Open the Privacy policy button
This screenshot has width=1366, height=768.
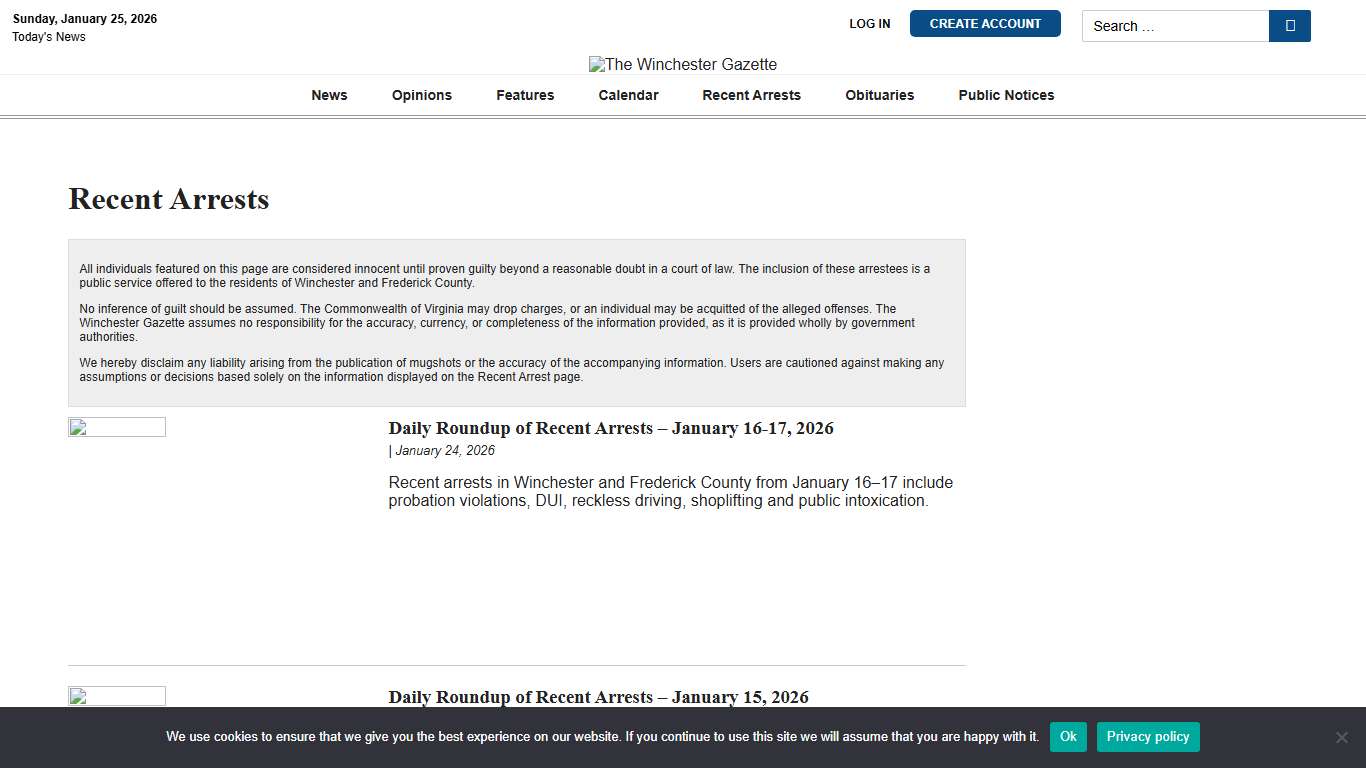coord(1147,737)
